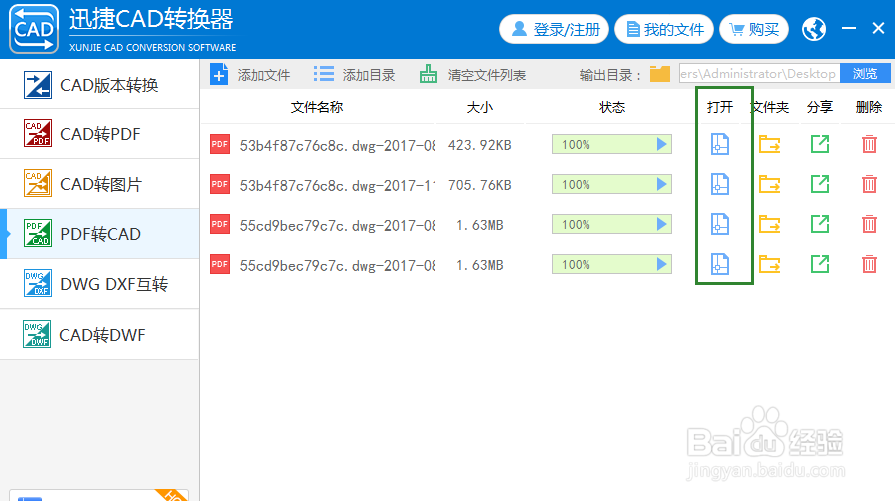Open 登录/注册 login button
Viewport: 895px width, 501px height.
tap(554, 29)
